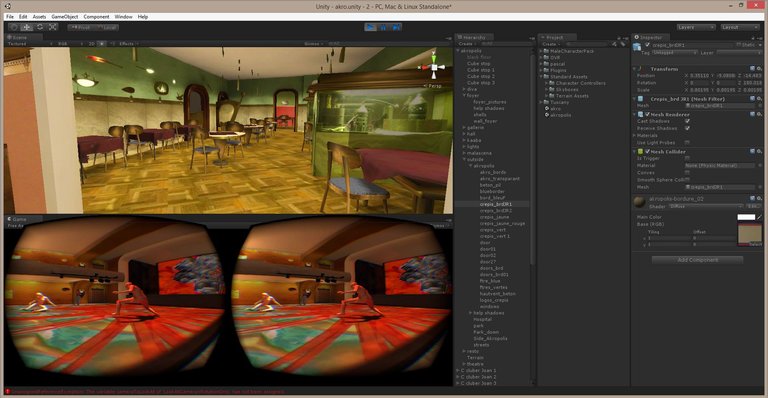The width and height of the screenshot is (768, 398).
Task: Toggle the Mesh Collider enabled checkbox
Action: point(647,152)
